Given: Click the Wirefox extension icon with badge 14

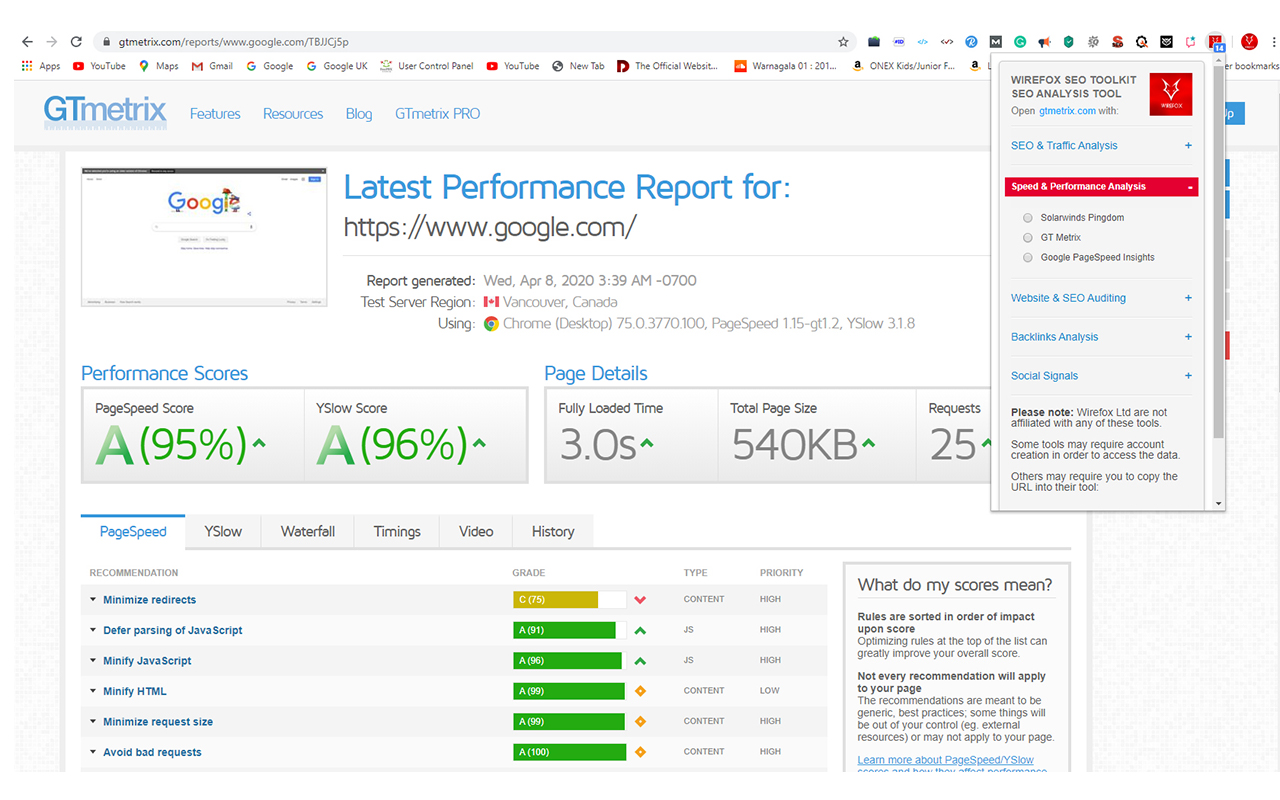Looking at the screenshot, I should click(1217, 42).
